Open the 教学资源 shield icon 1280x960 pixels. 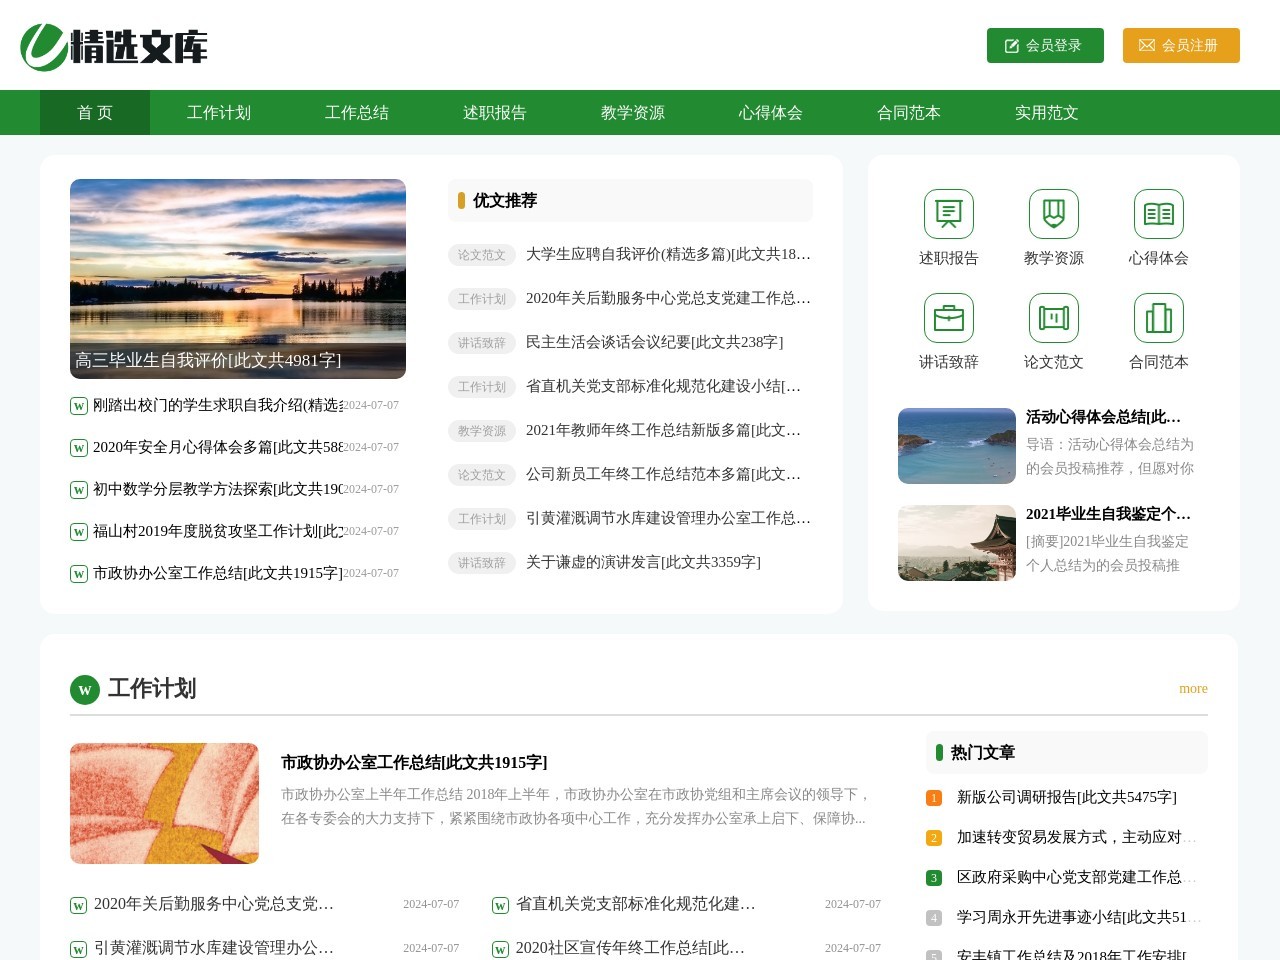coord(1053,213)
